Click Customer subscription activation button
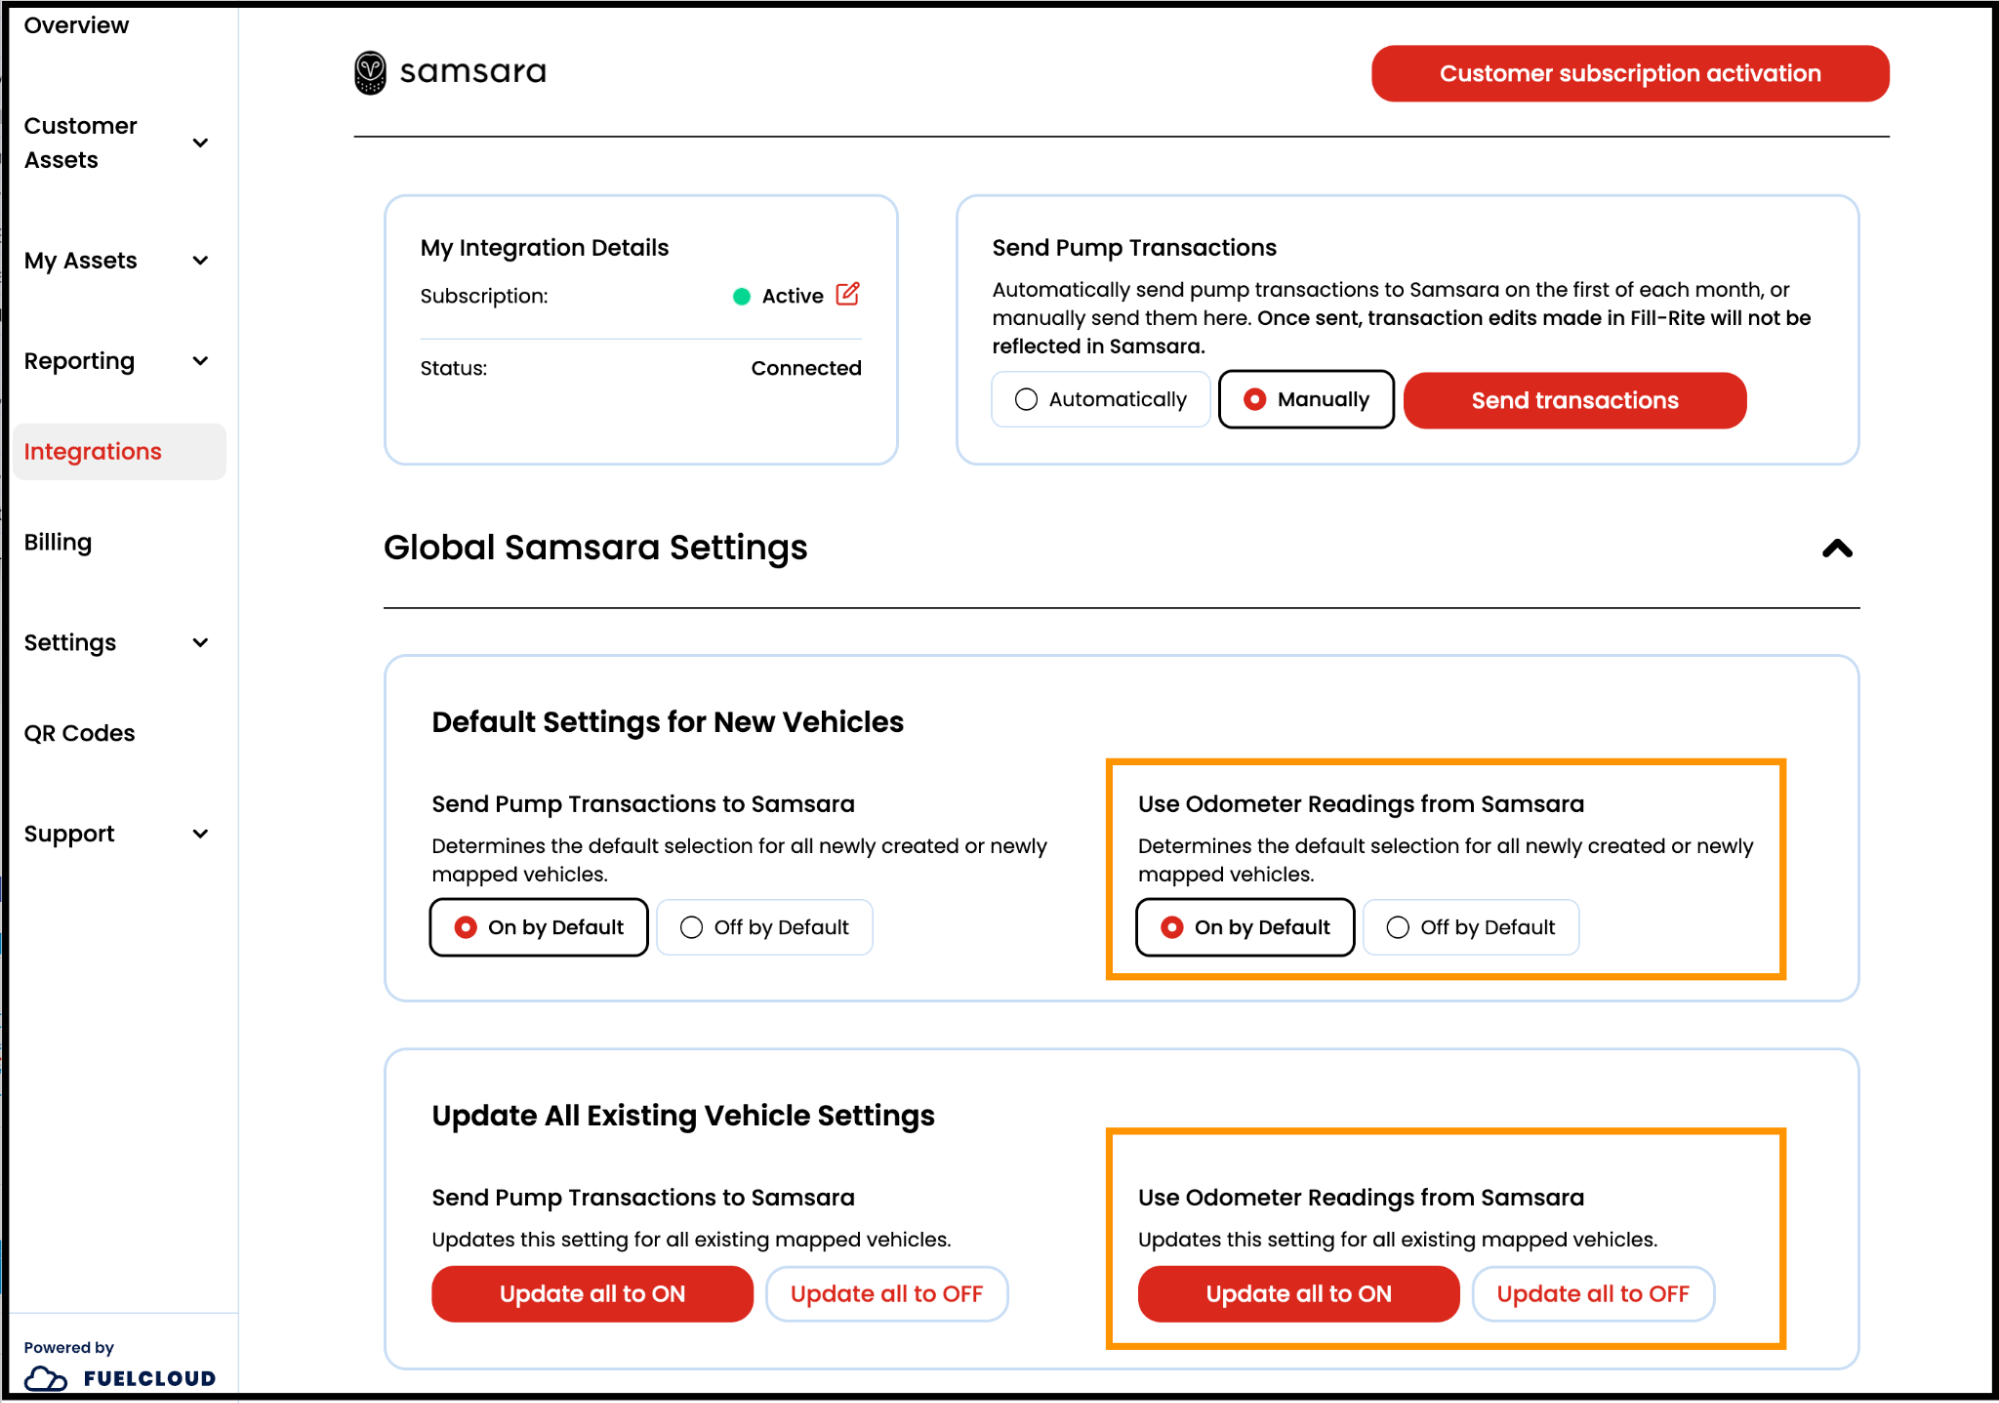The width and height of the screenshot is (1999, 1403). pyautogui.click(x=1629, y=74)
